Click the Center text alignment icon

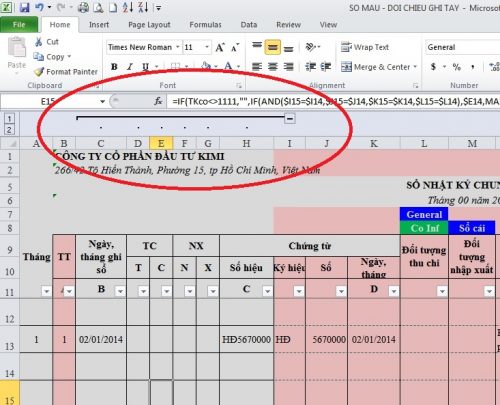pyautogui.click(x=273, y=67)
